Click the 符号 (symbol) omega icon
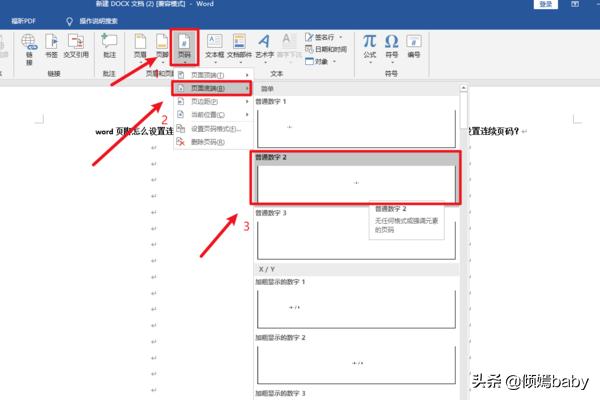Image resolution: width=600 pixels, height=400 pixels. tap(391, 46)
